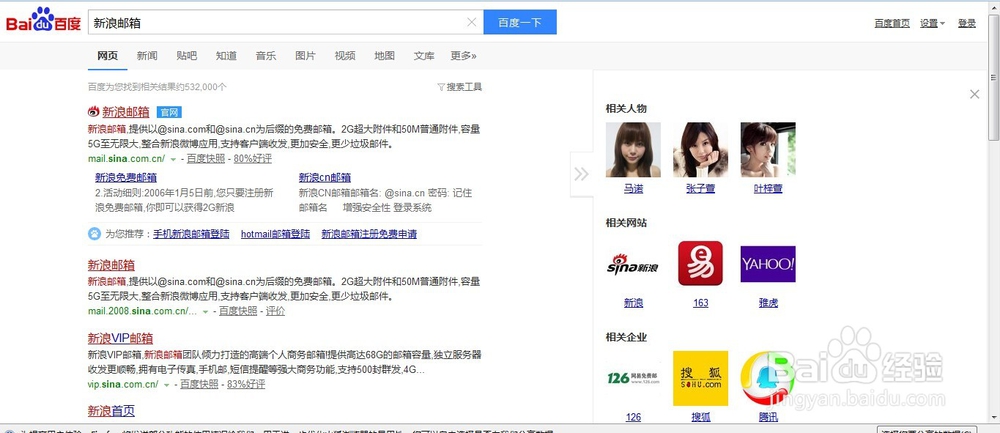Viewport: 1000px width, 433px height.
Task: Open the 新浪首页 result
Action: pyautogui.click(x=111, y=411)
